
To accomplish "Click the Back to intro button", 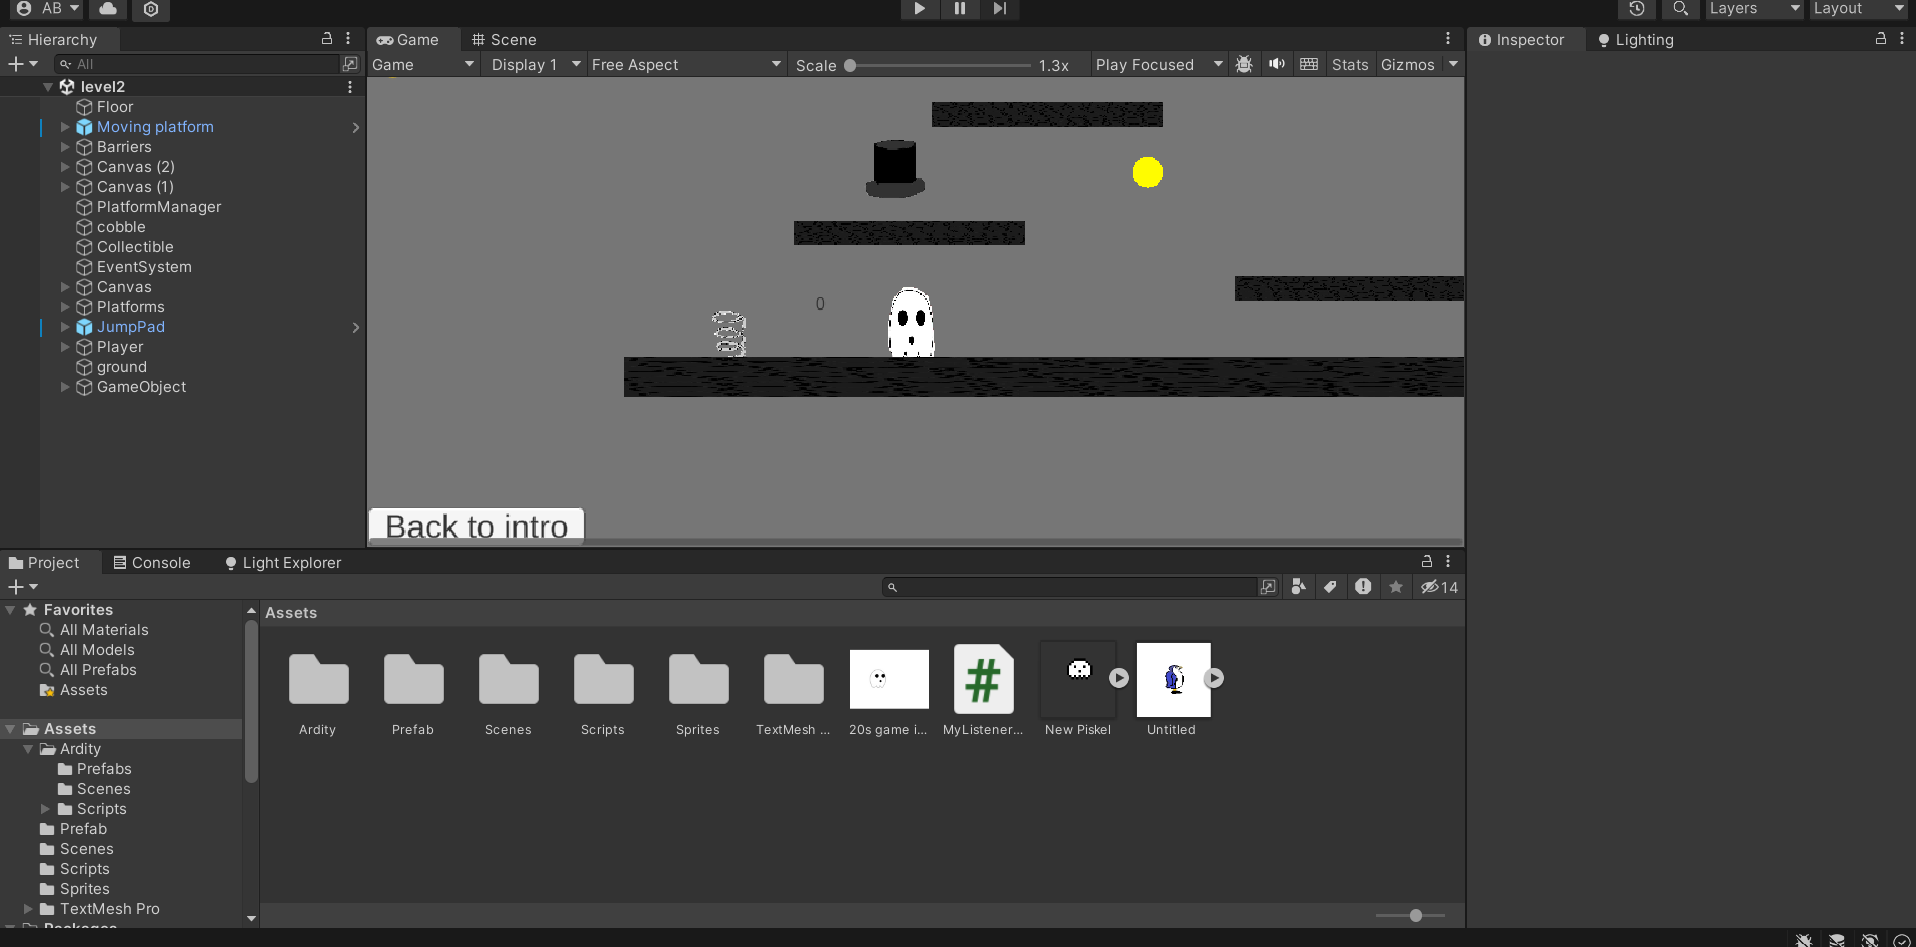I will click(477, 525).
